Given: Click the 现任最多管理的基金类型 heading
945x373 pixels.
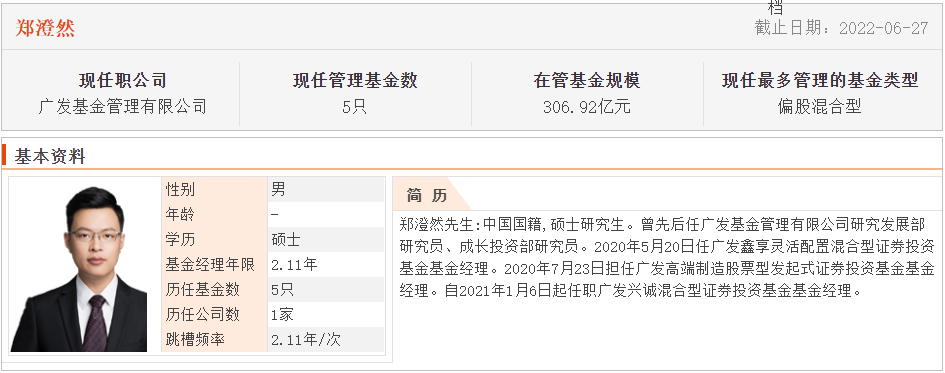Looking at the screenshot, I should [820, 80].
